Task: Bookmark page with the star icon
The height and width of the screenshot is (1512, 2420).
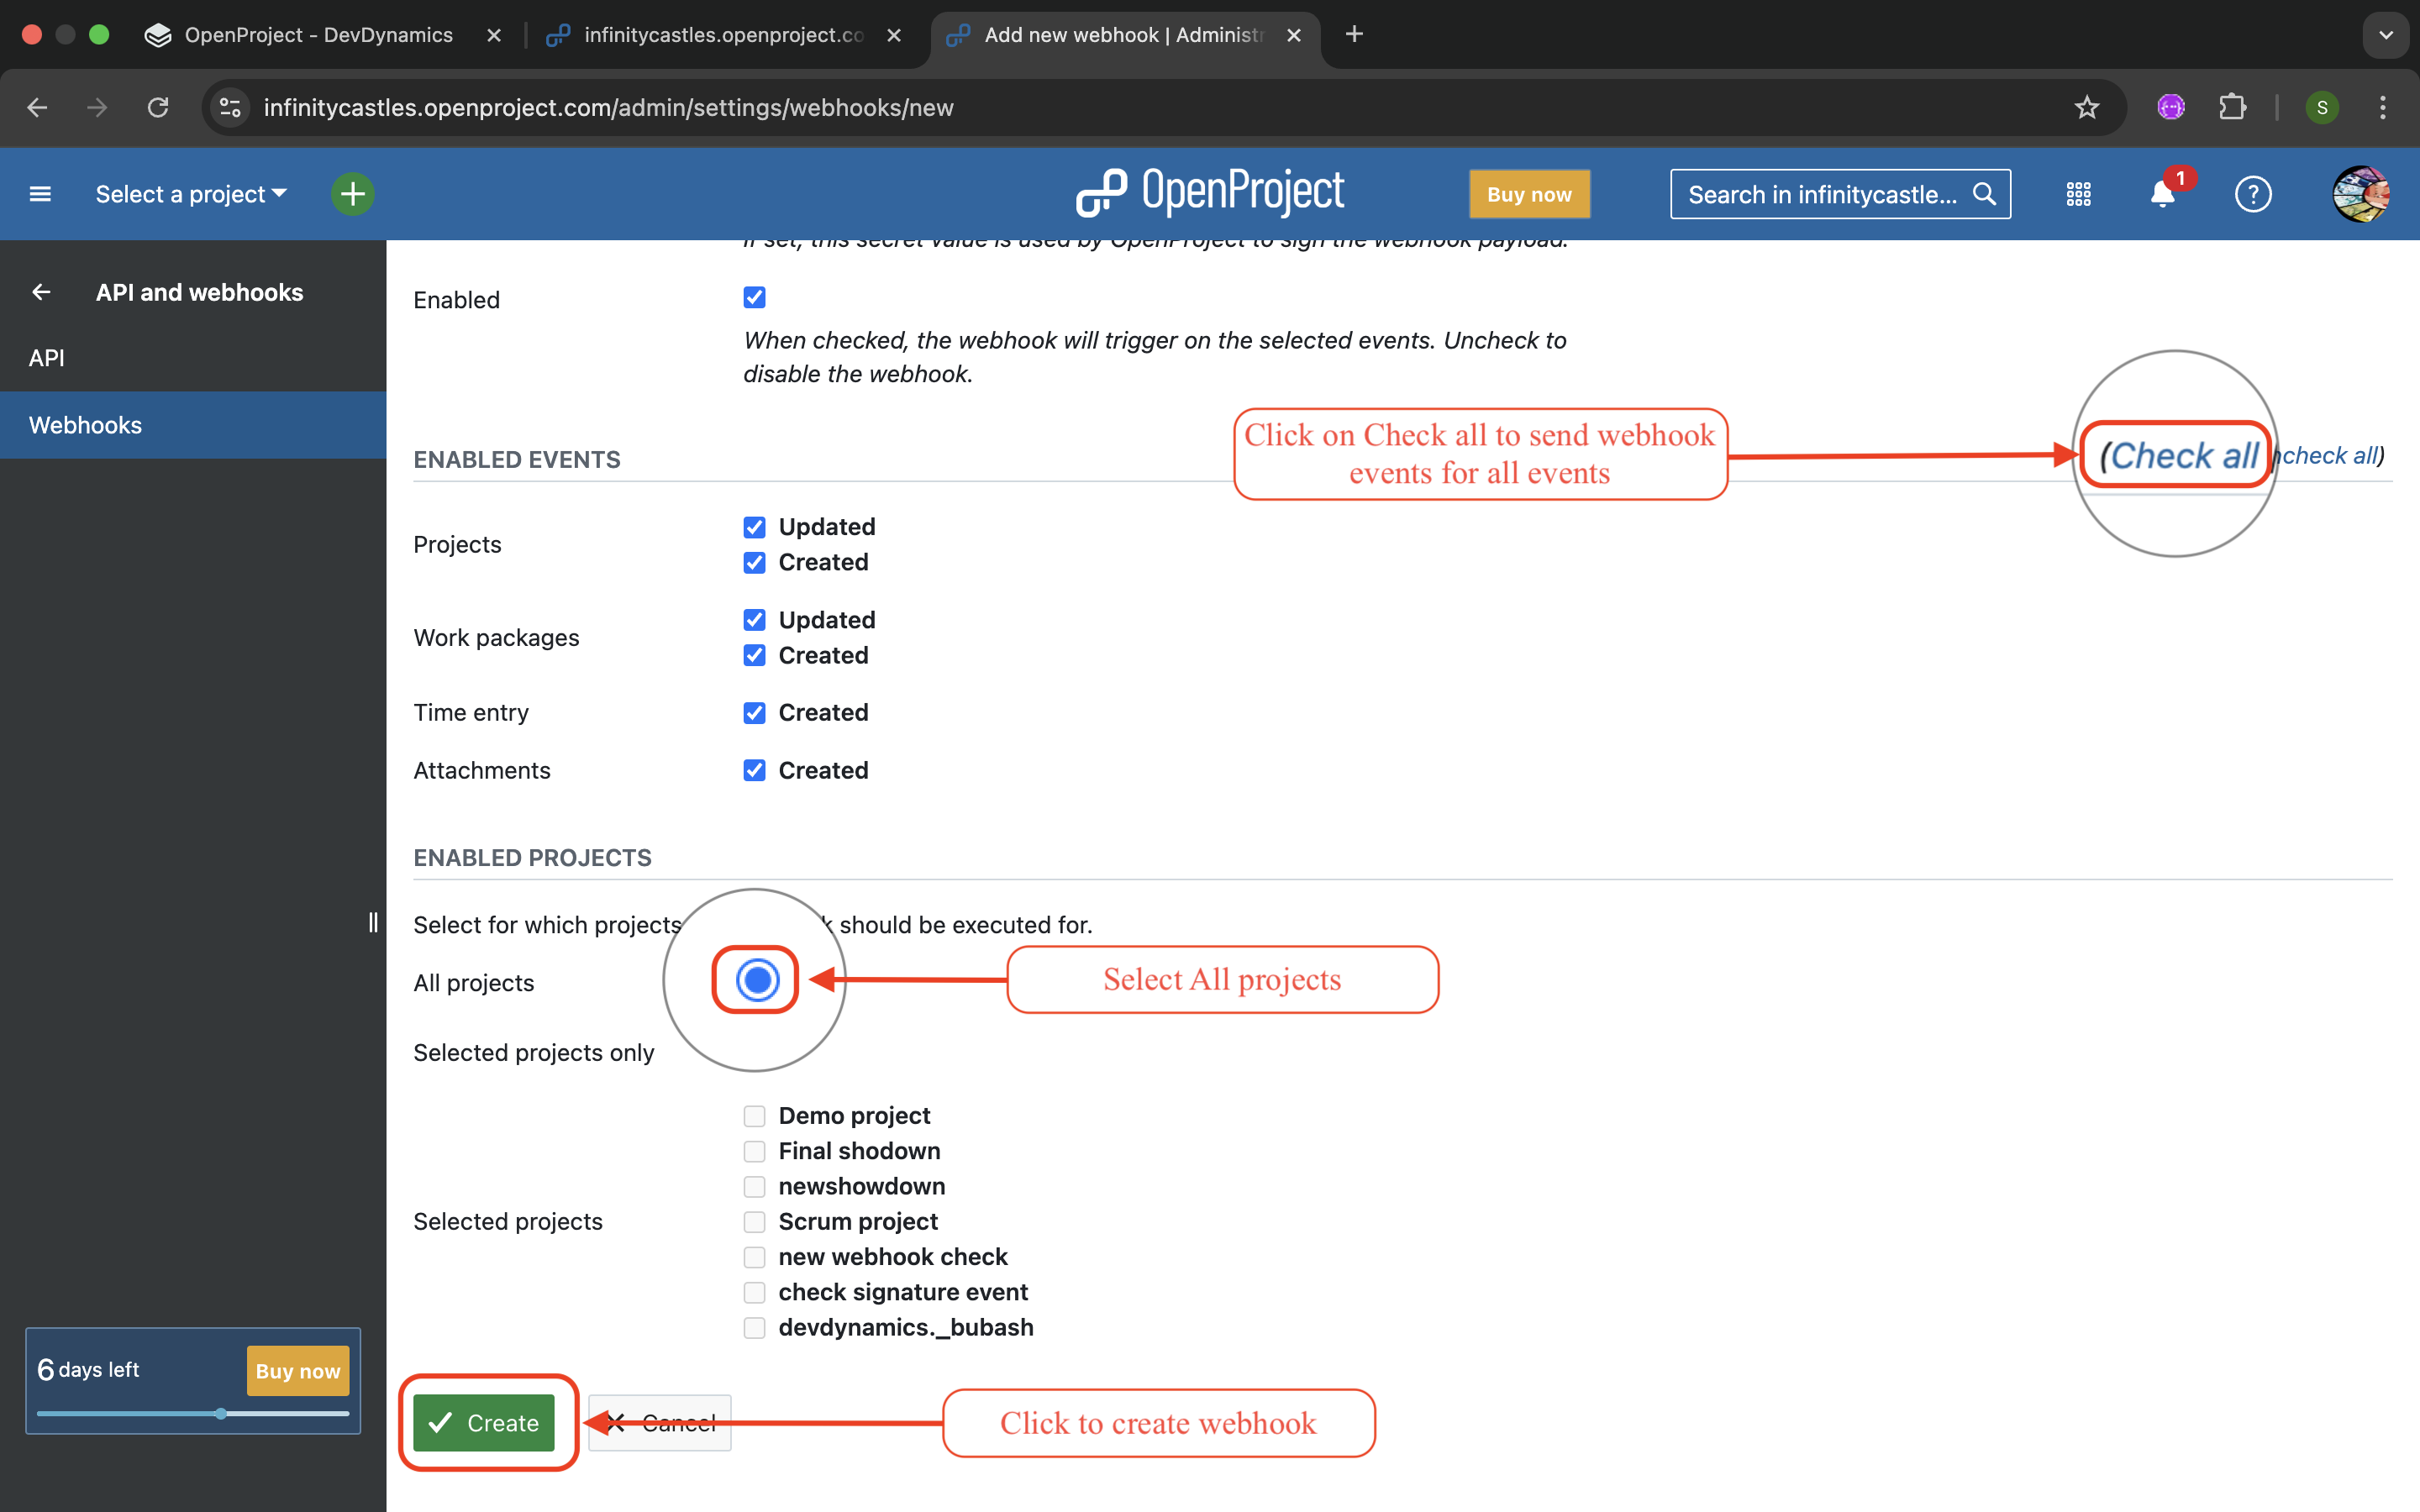Action: click(x=2086, y=107)
